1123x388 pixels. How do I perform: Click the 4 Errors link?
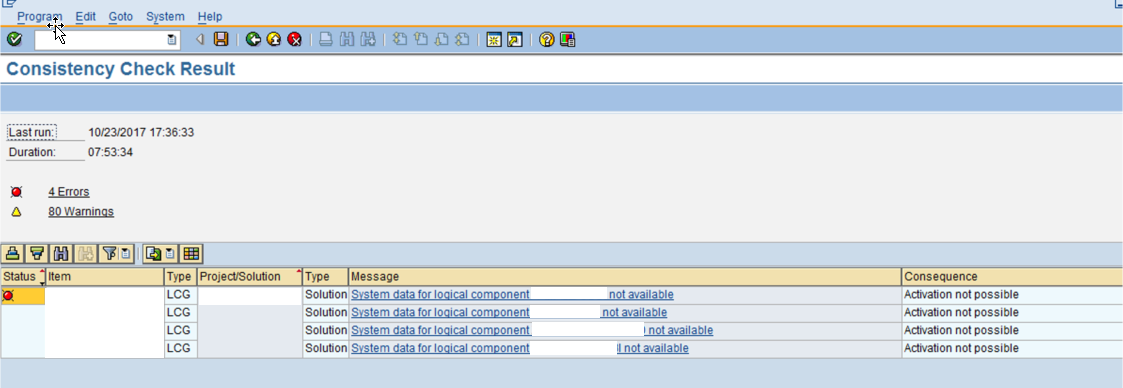[x=69, y=192]
